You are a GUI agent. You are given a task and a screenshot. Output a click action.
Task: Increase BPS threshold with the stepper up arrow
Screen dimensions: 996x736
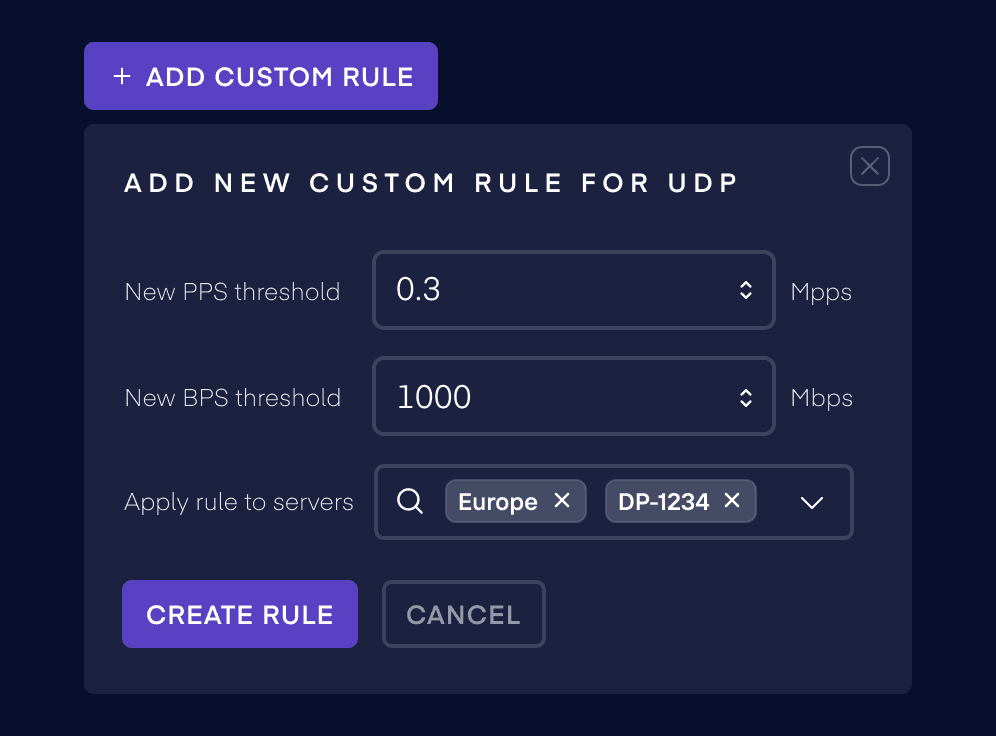(x=746, y=392)
